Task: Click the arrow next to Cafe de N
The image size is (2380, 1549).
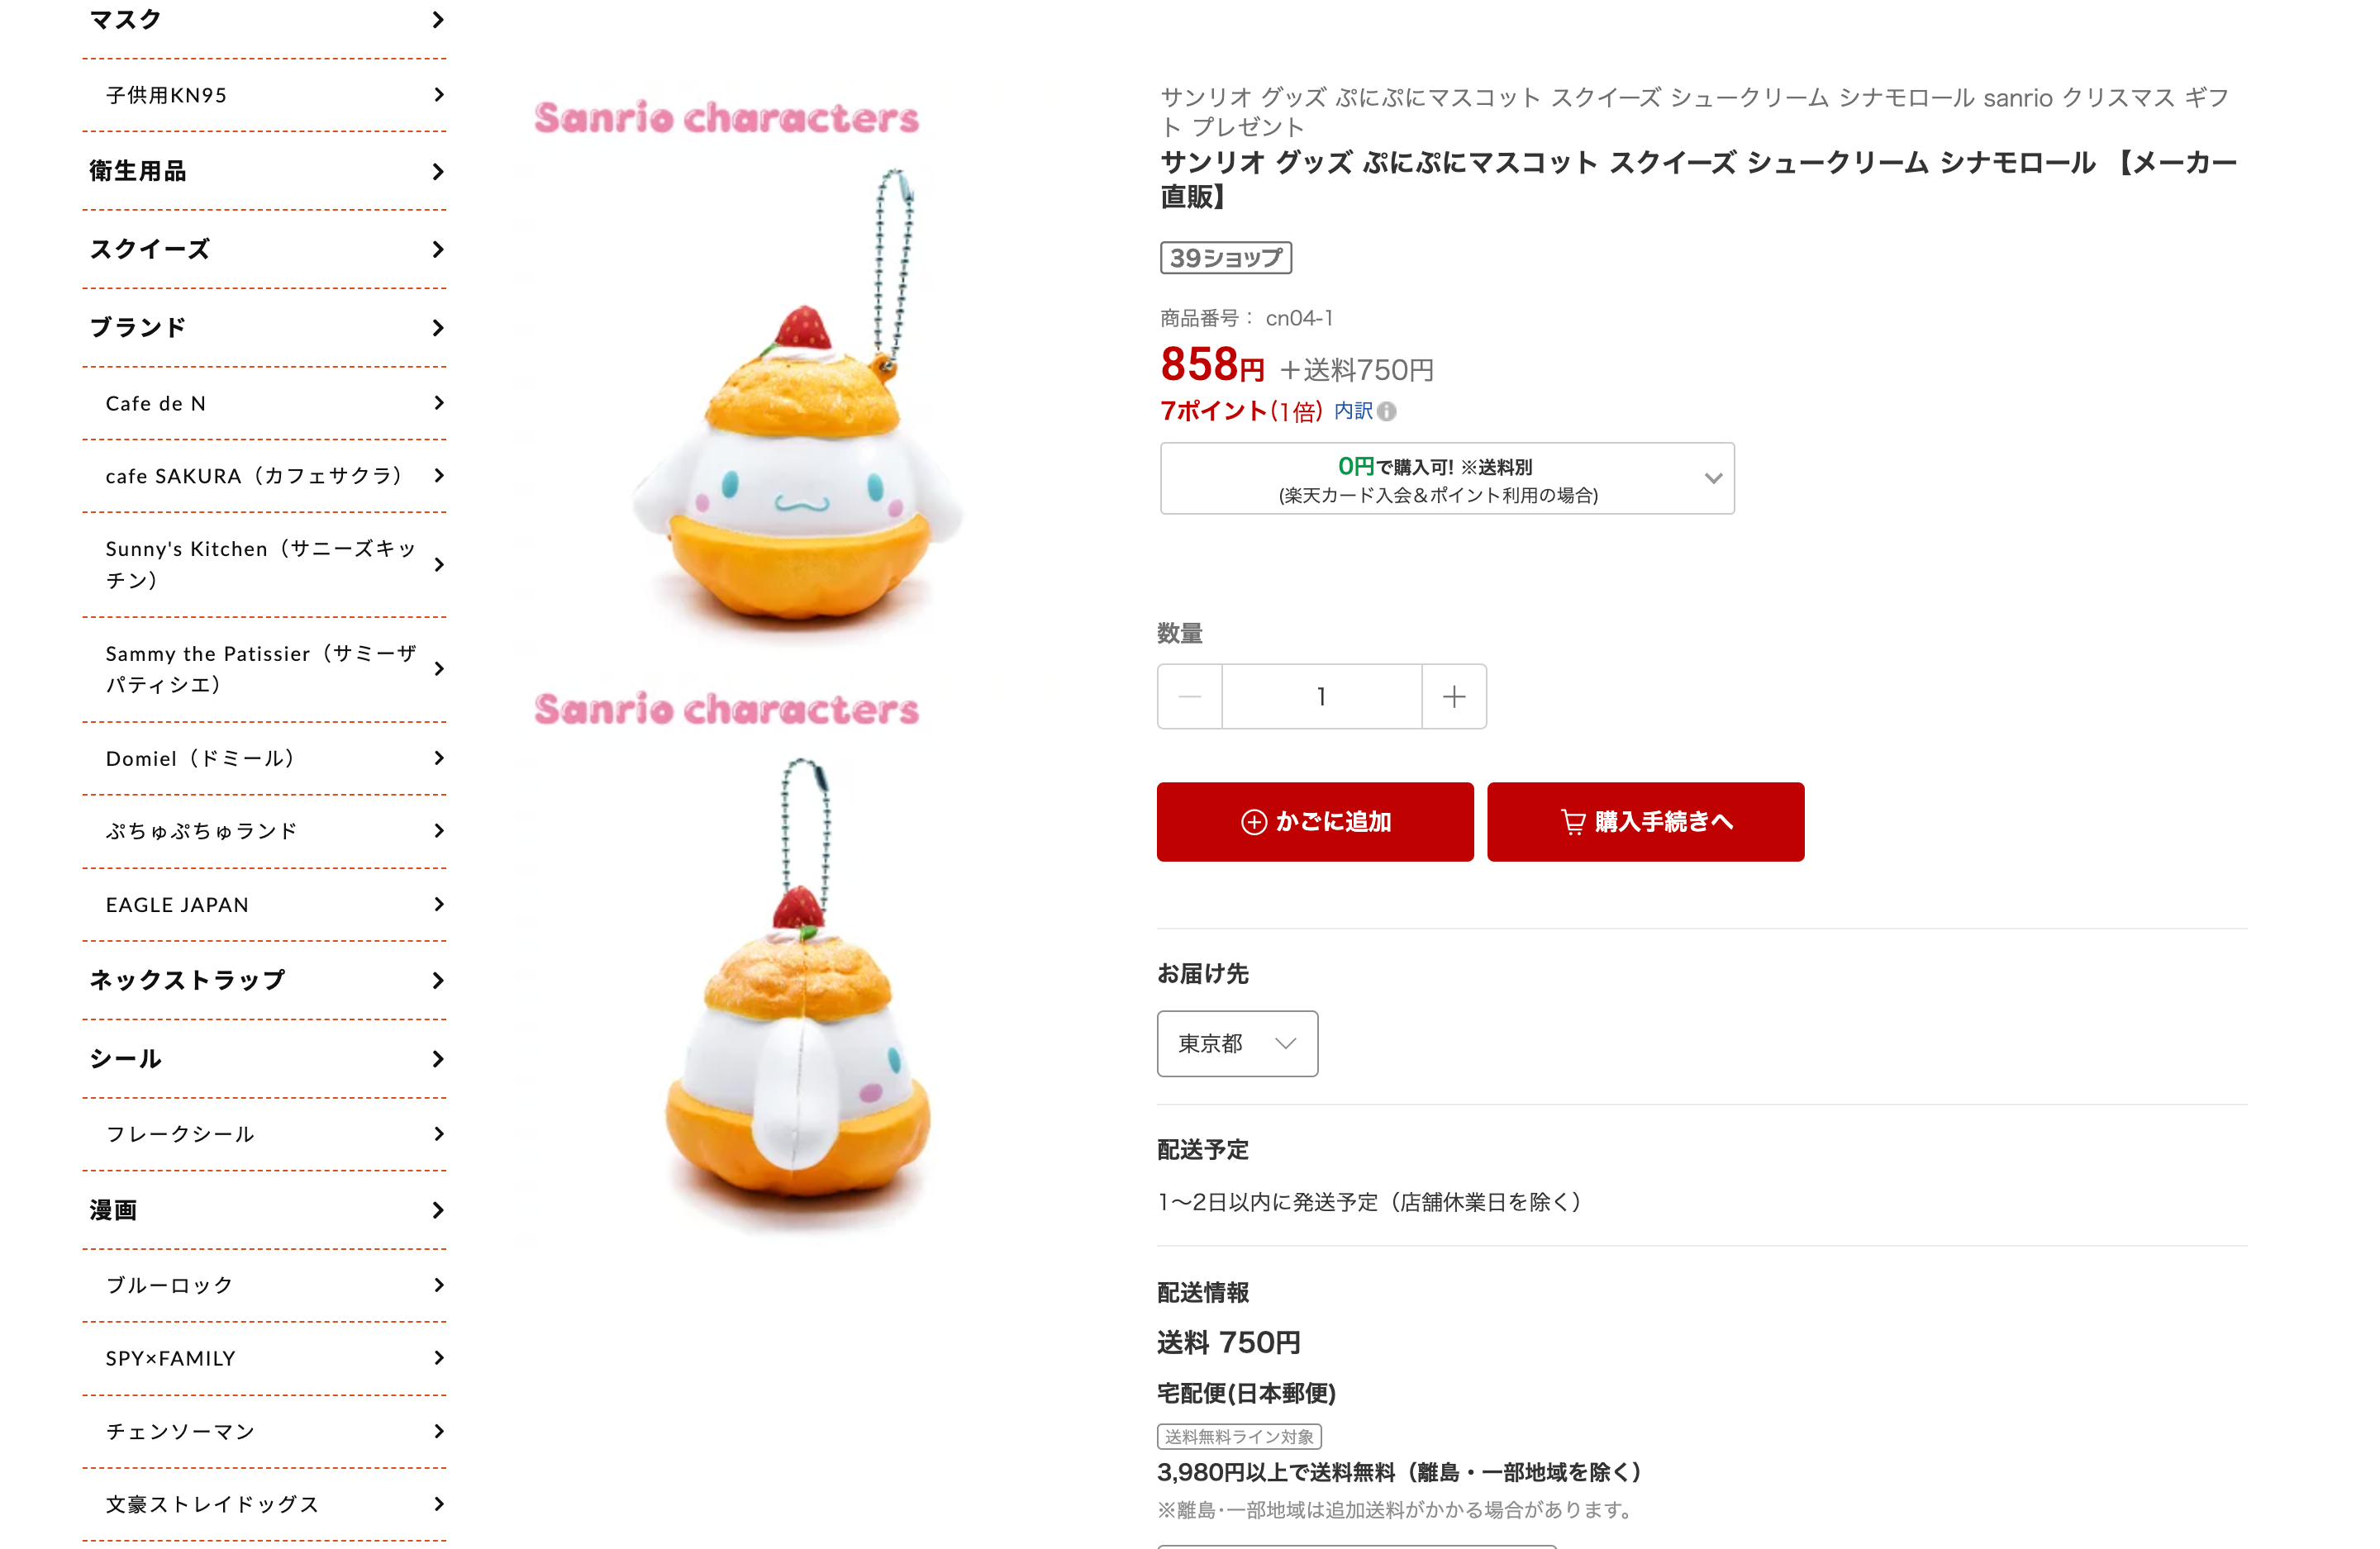Action: [x=439, y=403]
